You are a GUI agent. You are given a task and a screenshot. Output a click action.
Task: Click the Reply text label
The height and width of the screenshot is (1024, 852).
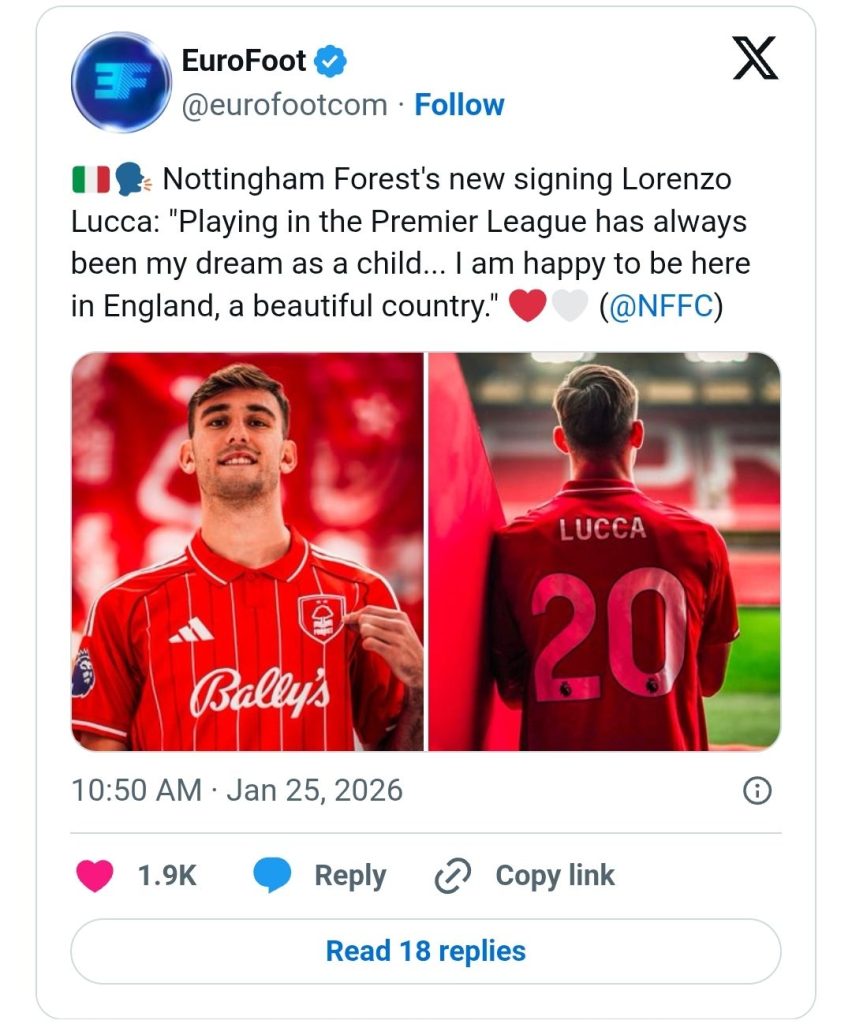pos(350,876)
